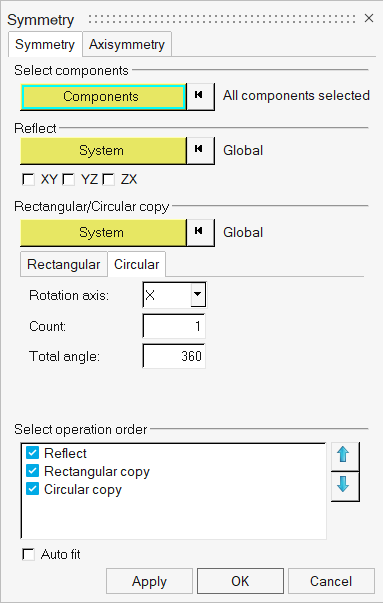Click the Total angle input field
383x603 pixels.
pos(174,356)
